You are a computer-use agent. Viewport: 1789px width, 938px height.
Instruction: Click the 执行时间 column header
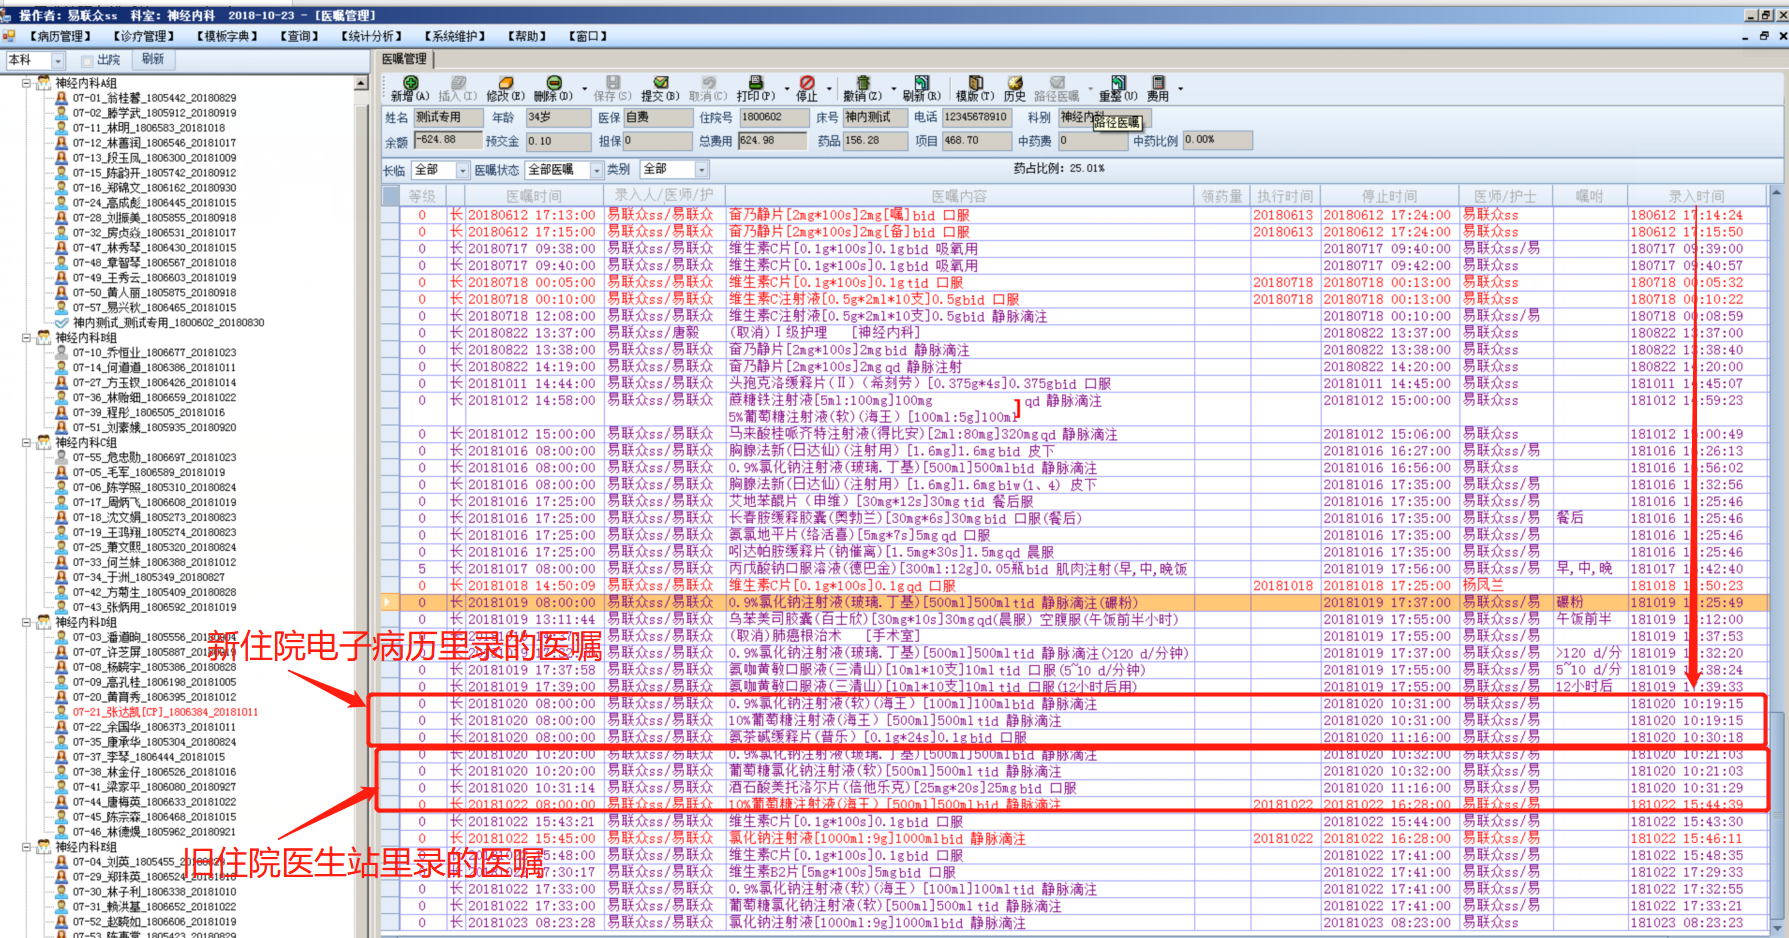(x=1285, y=196)
